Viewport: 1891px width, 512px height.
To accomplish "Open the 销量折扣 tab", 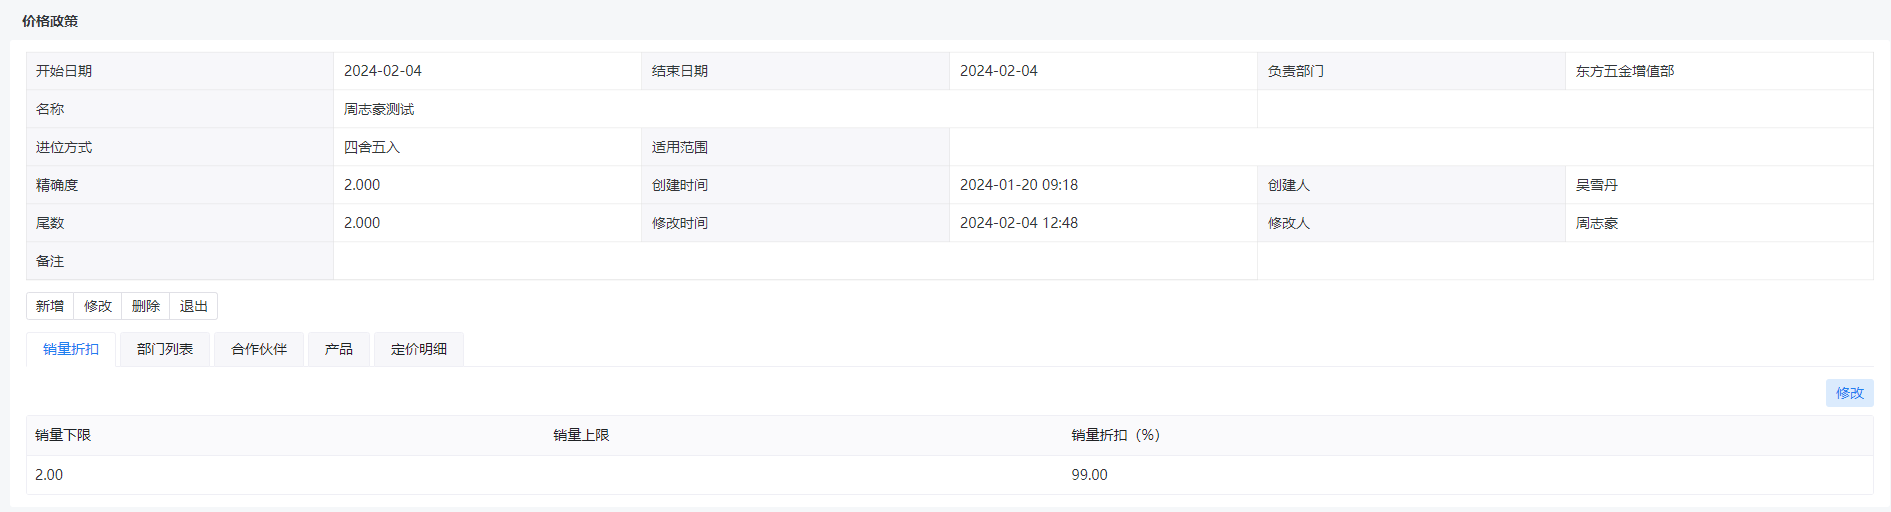I will pyautogui.click(x=71, y=349).
